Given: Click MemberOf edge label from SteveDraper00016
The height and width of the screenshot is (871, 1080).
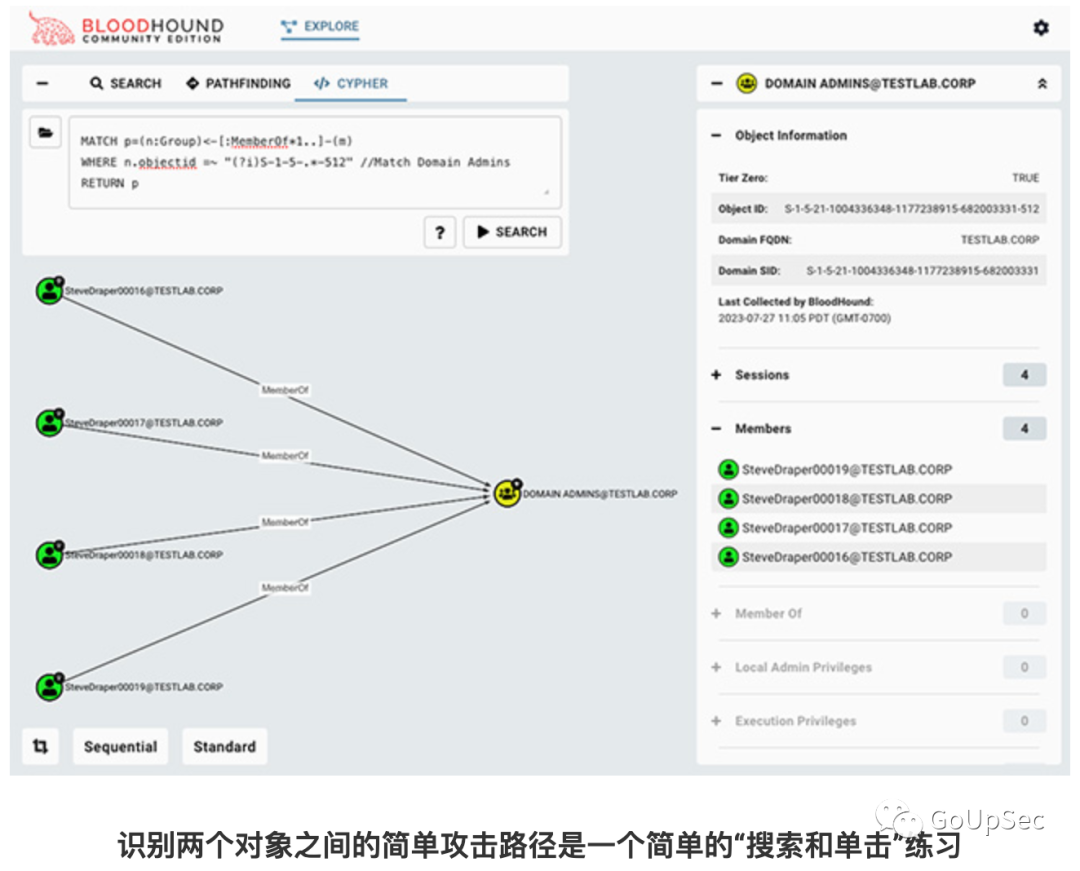Looking at the screenshot, I should (x=285, y=390).
